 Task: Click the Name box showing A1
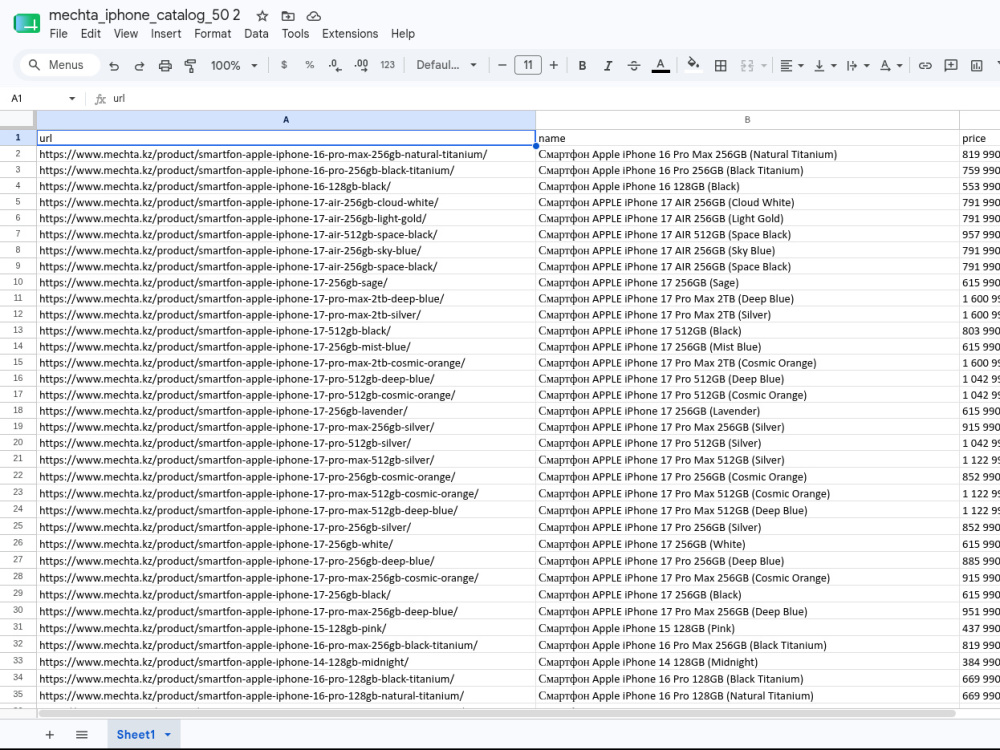[35, 98]
